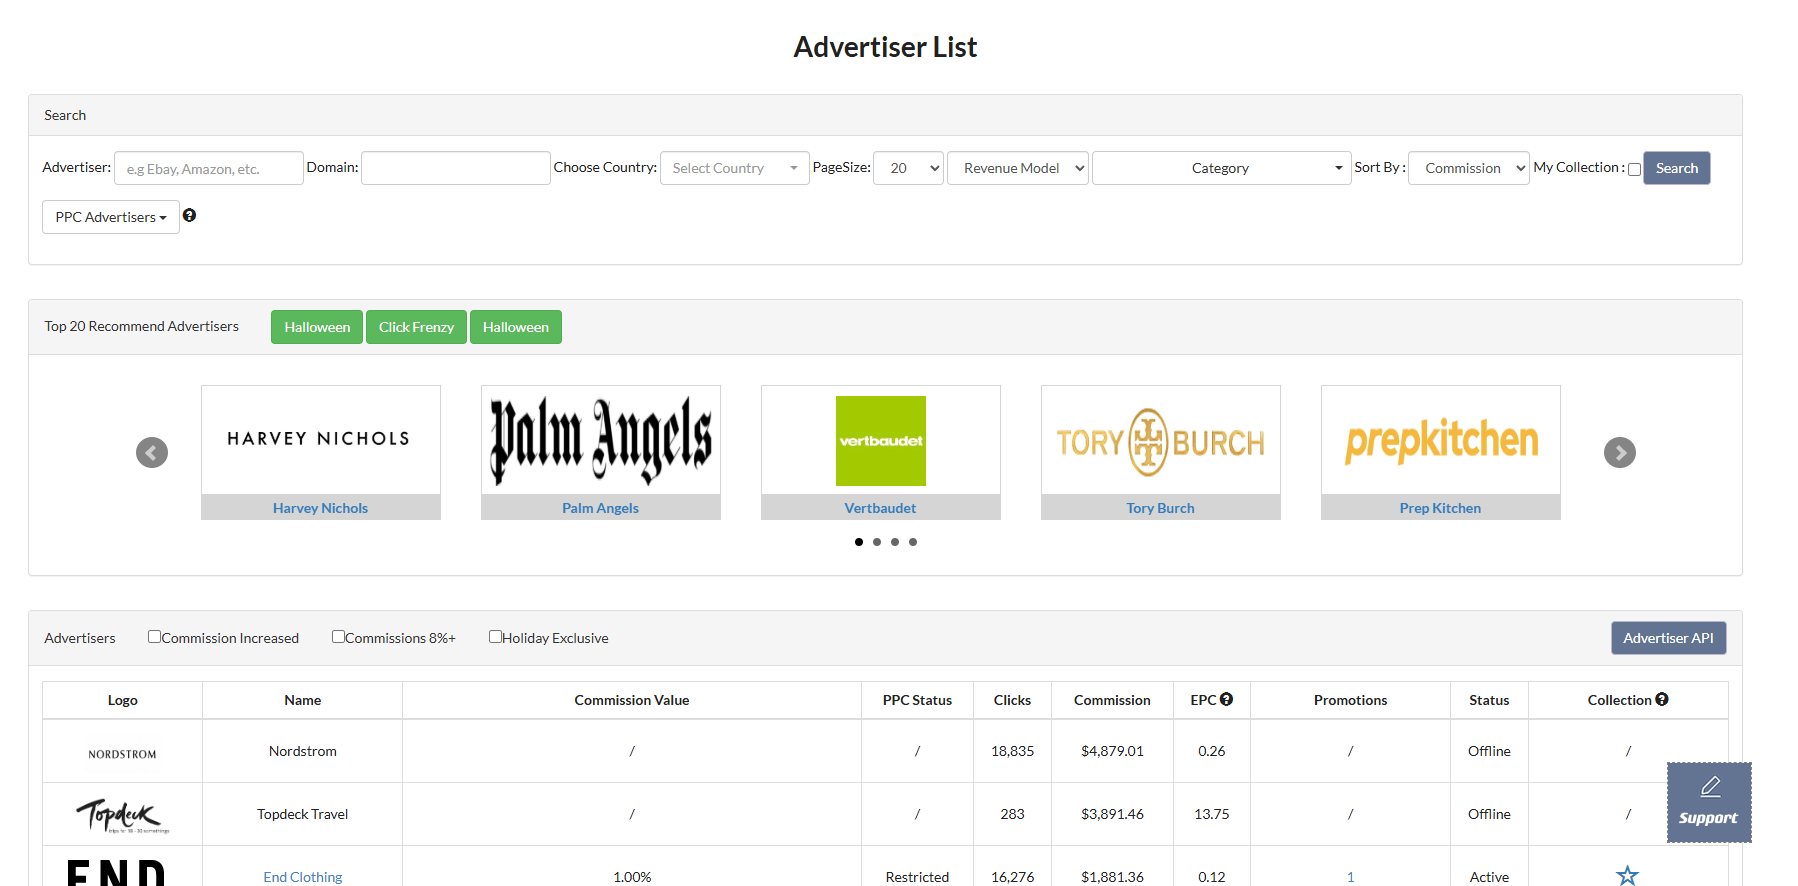Viewport: 1798px width, 886px height.
Task: Open the End Clothing advertiser link
Action: [303, 877]
